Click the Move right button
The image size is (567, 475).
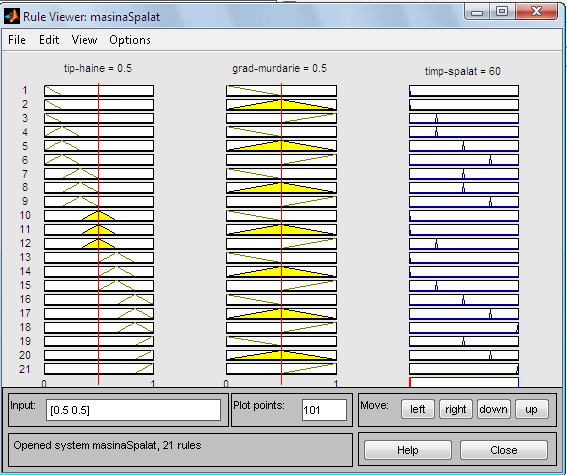click(x=456, y=409)
